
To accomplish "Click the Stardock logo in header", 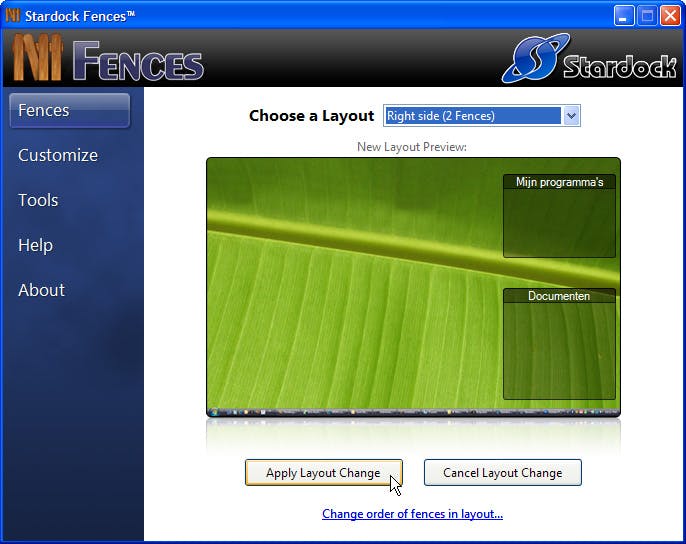I will click(589, 59).
